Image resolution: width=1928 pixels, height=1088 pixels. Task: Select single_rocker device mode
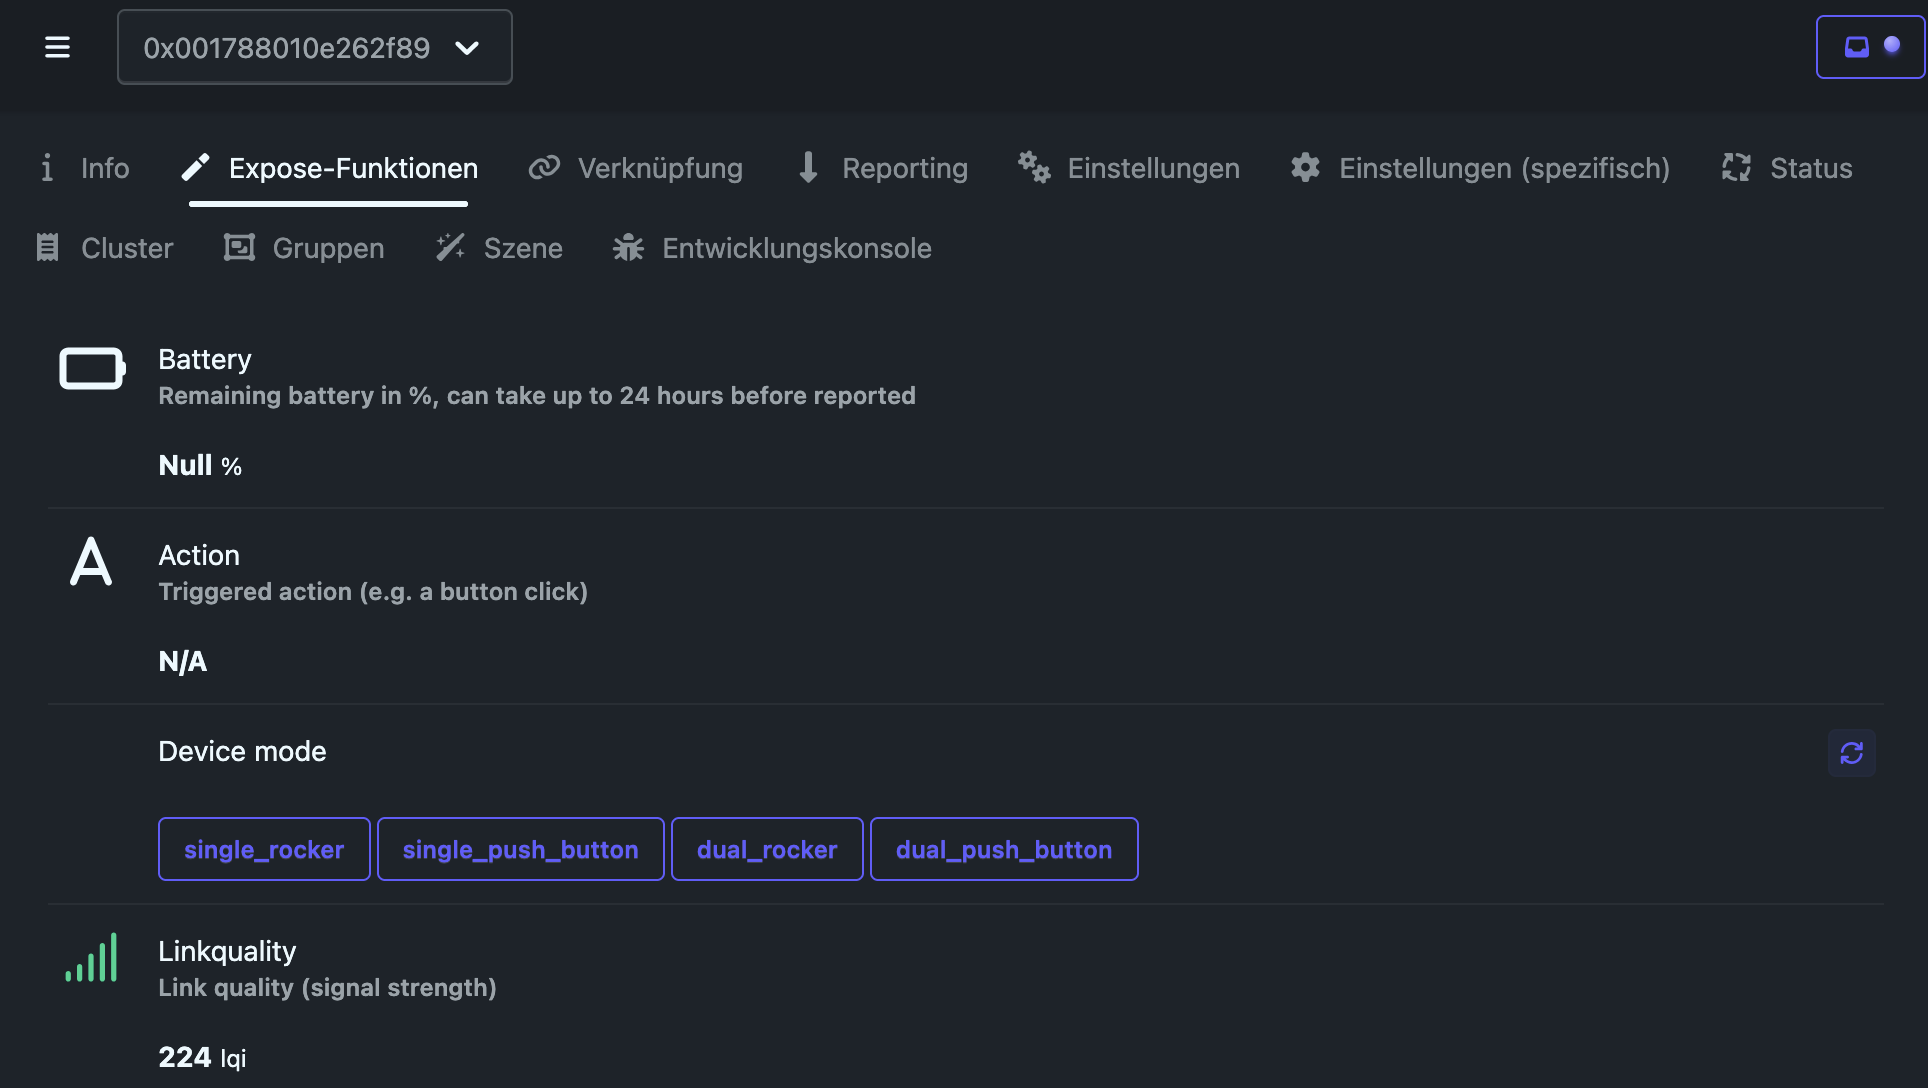(264, 849)
